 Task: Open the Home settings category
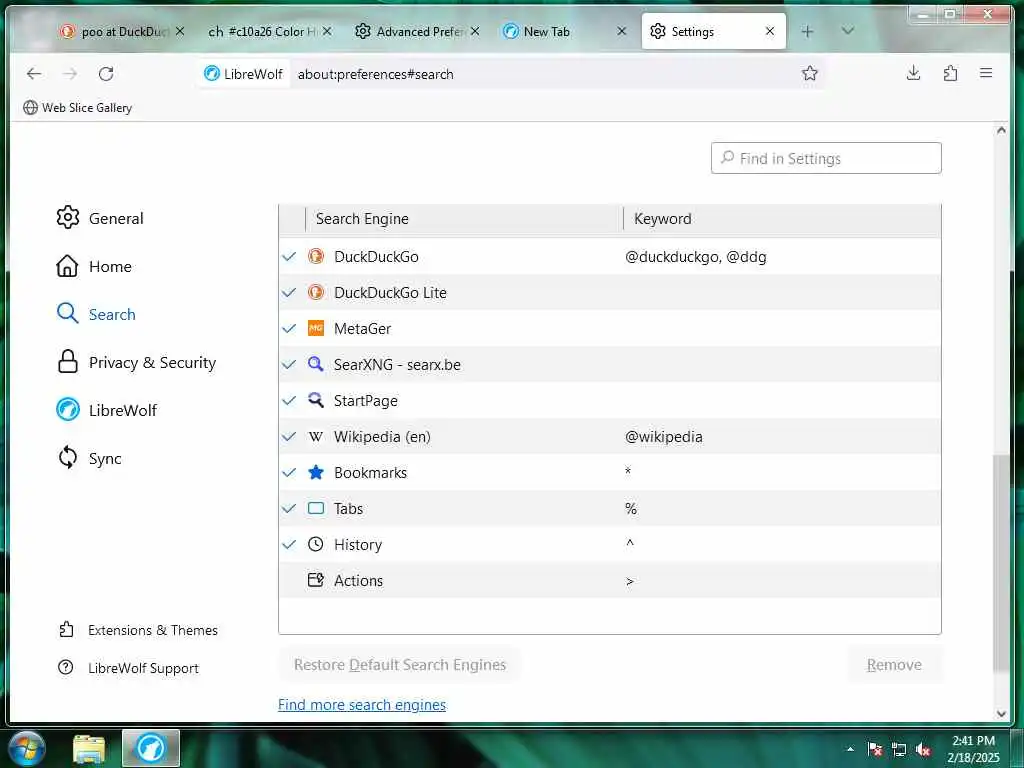94,266
